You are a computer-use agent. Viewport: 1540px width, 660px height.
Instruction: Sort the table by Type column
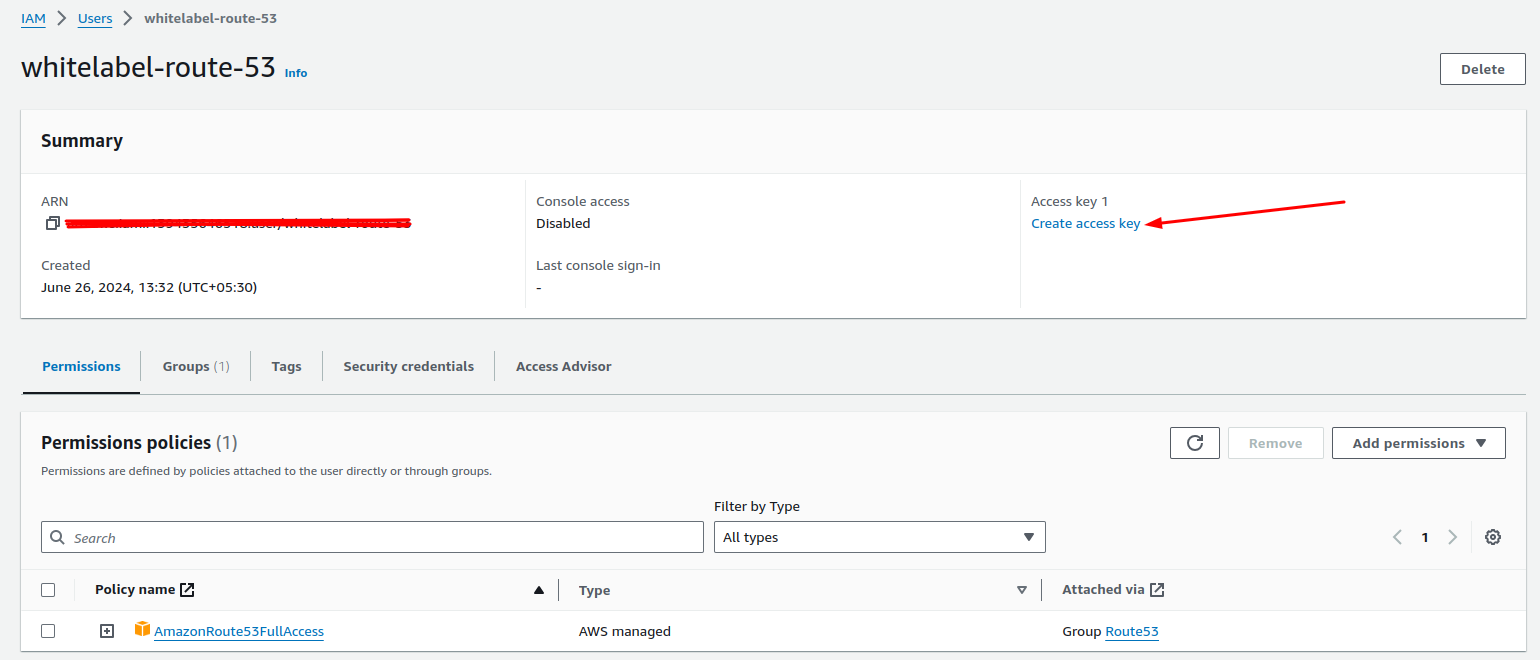click(x=1021, y=590)
